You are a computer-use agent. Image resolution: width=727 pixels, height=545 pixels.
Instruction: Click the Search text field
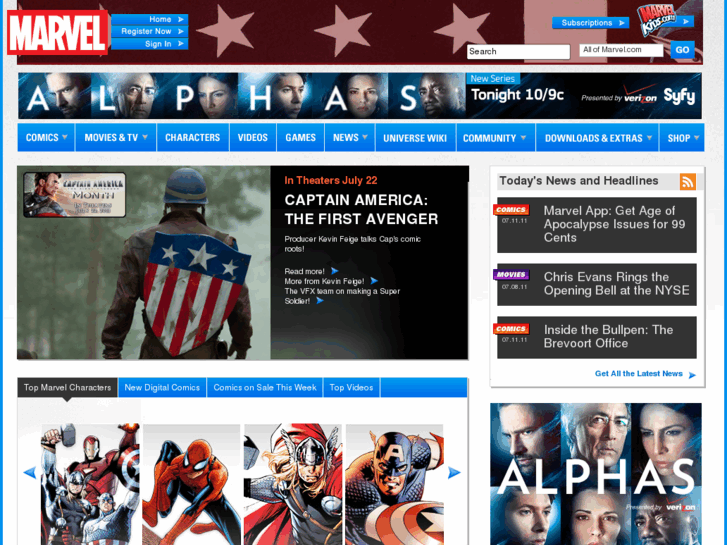pos(518,51)
